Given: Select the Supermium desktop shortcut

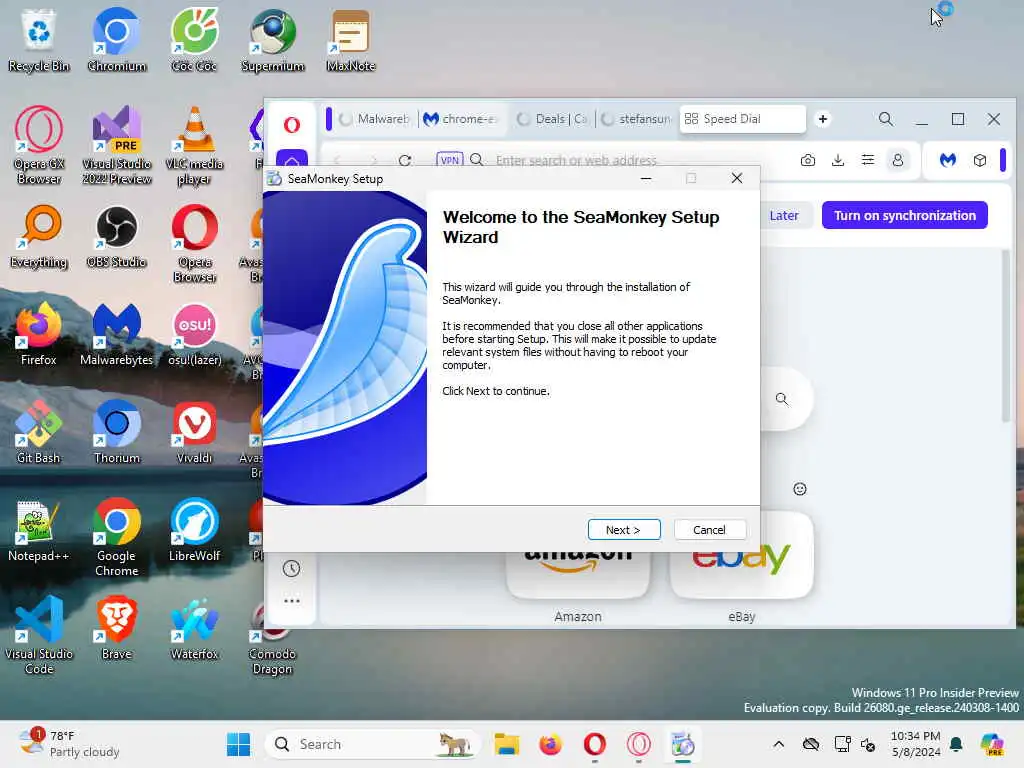Looking at the screenshot, I should [273, 40].
